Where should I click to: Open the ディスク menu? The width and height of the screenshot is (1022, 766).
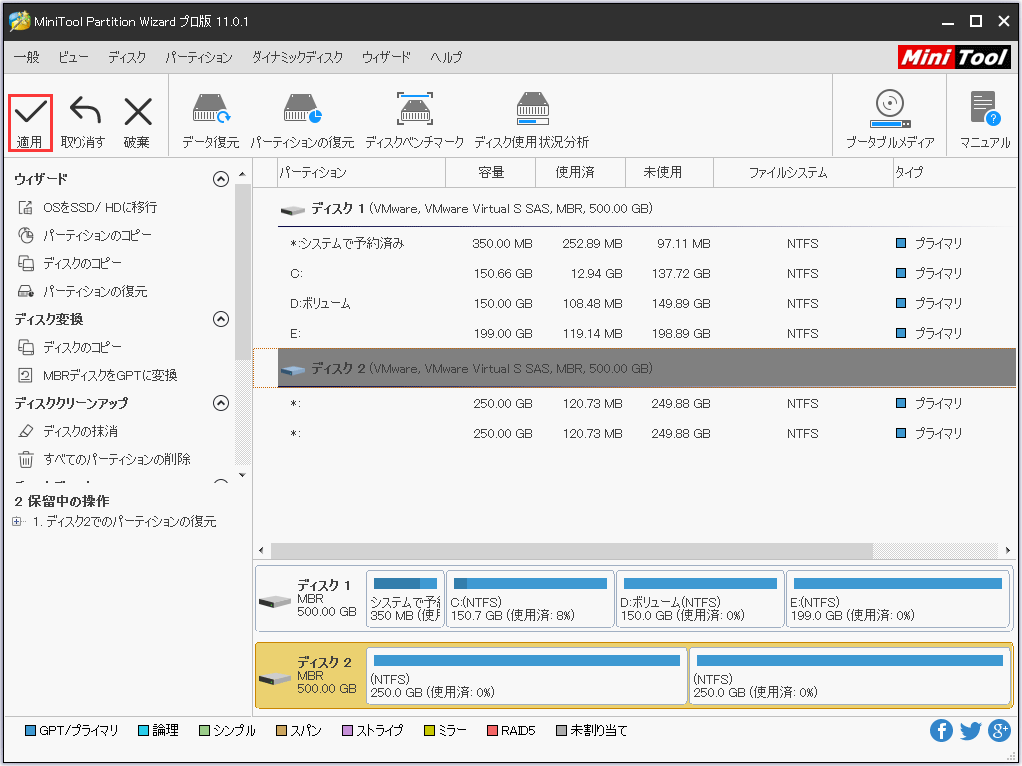pyautogui.click(x=127, y=57)
